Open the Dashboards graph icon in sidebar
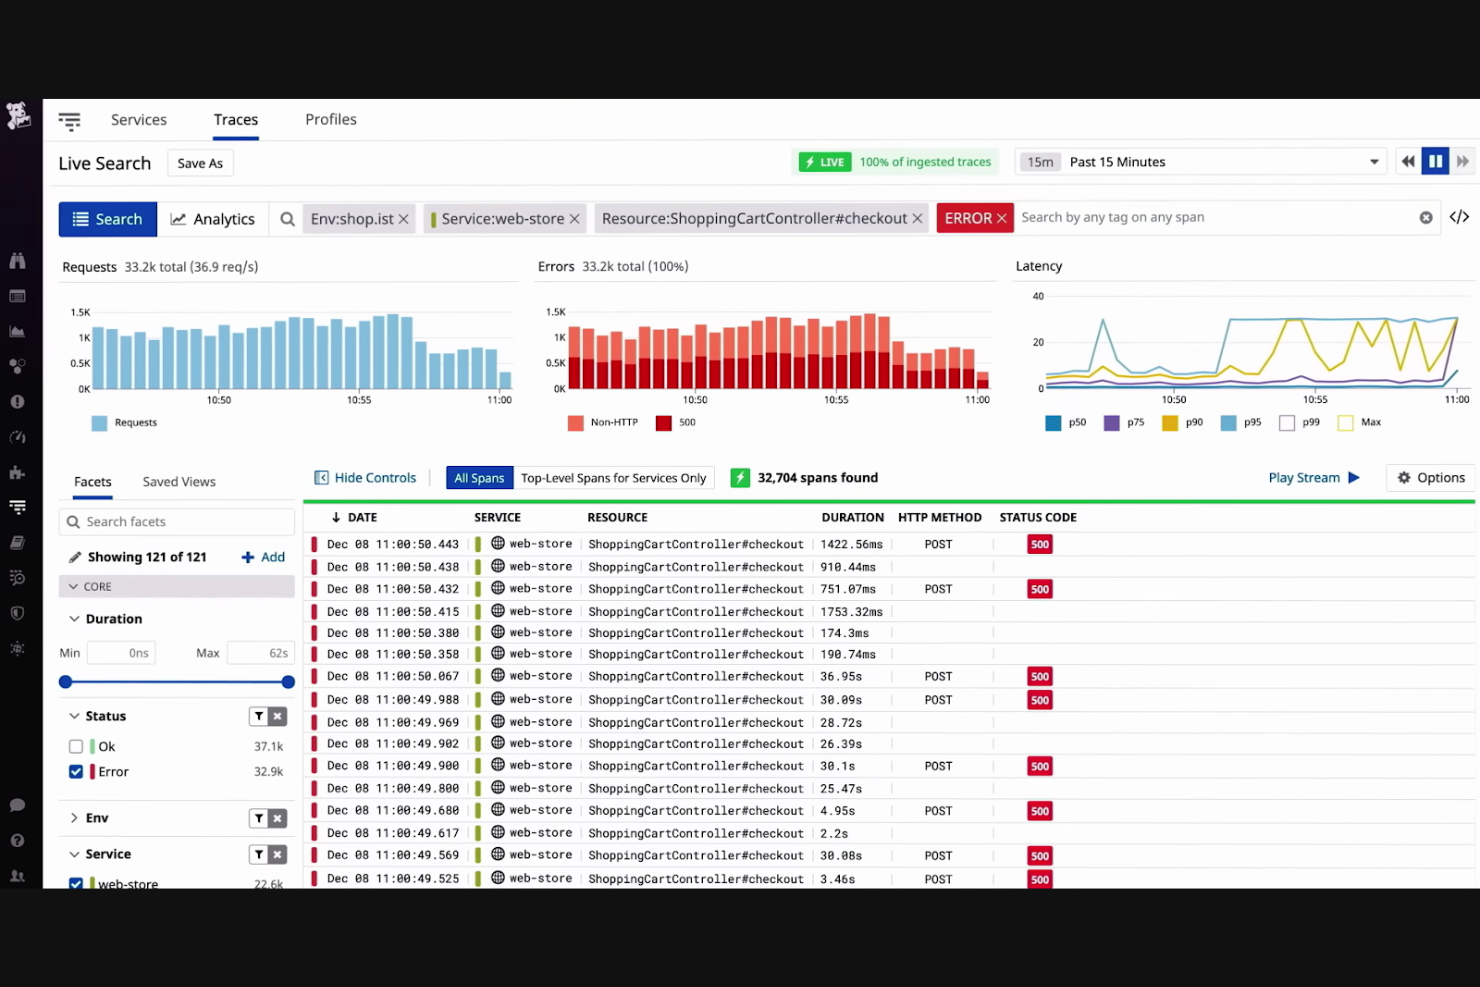 pos(18,331)
